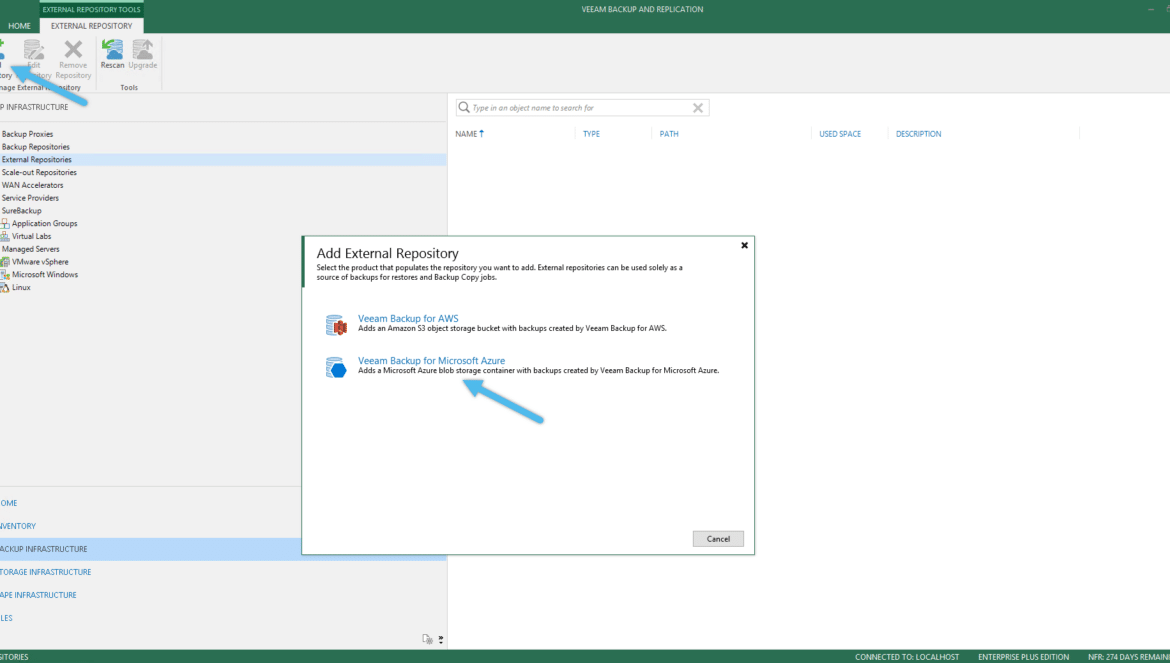This screenshot has height=663, width=1170.
Task: Click the DESCRIPTION column header
Action: click(918, 134)
